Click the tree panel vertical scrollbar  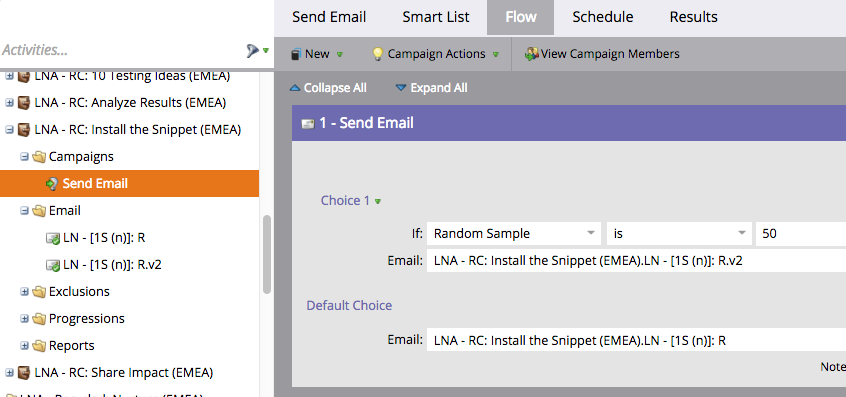(267, 255)
